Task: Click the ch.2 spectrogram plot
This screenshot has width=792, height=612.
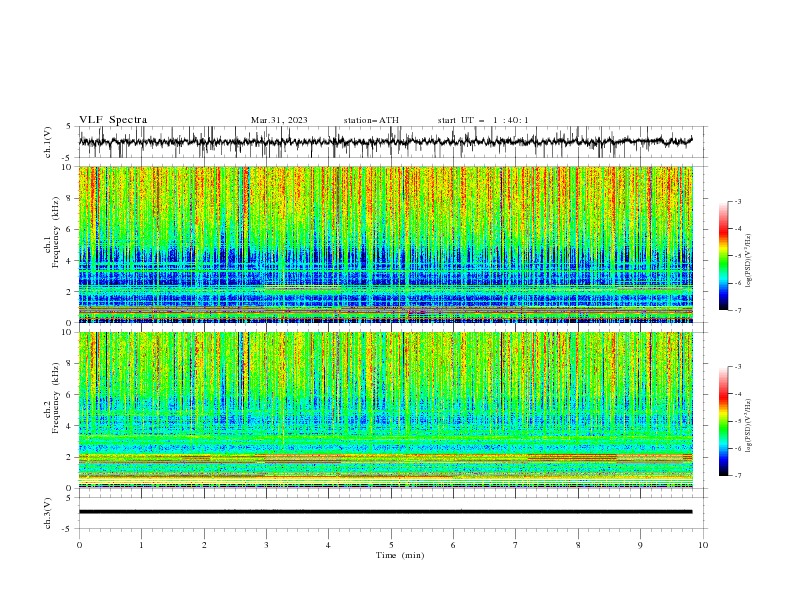Action: [x=386, y=410]
